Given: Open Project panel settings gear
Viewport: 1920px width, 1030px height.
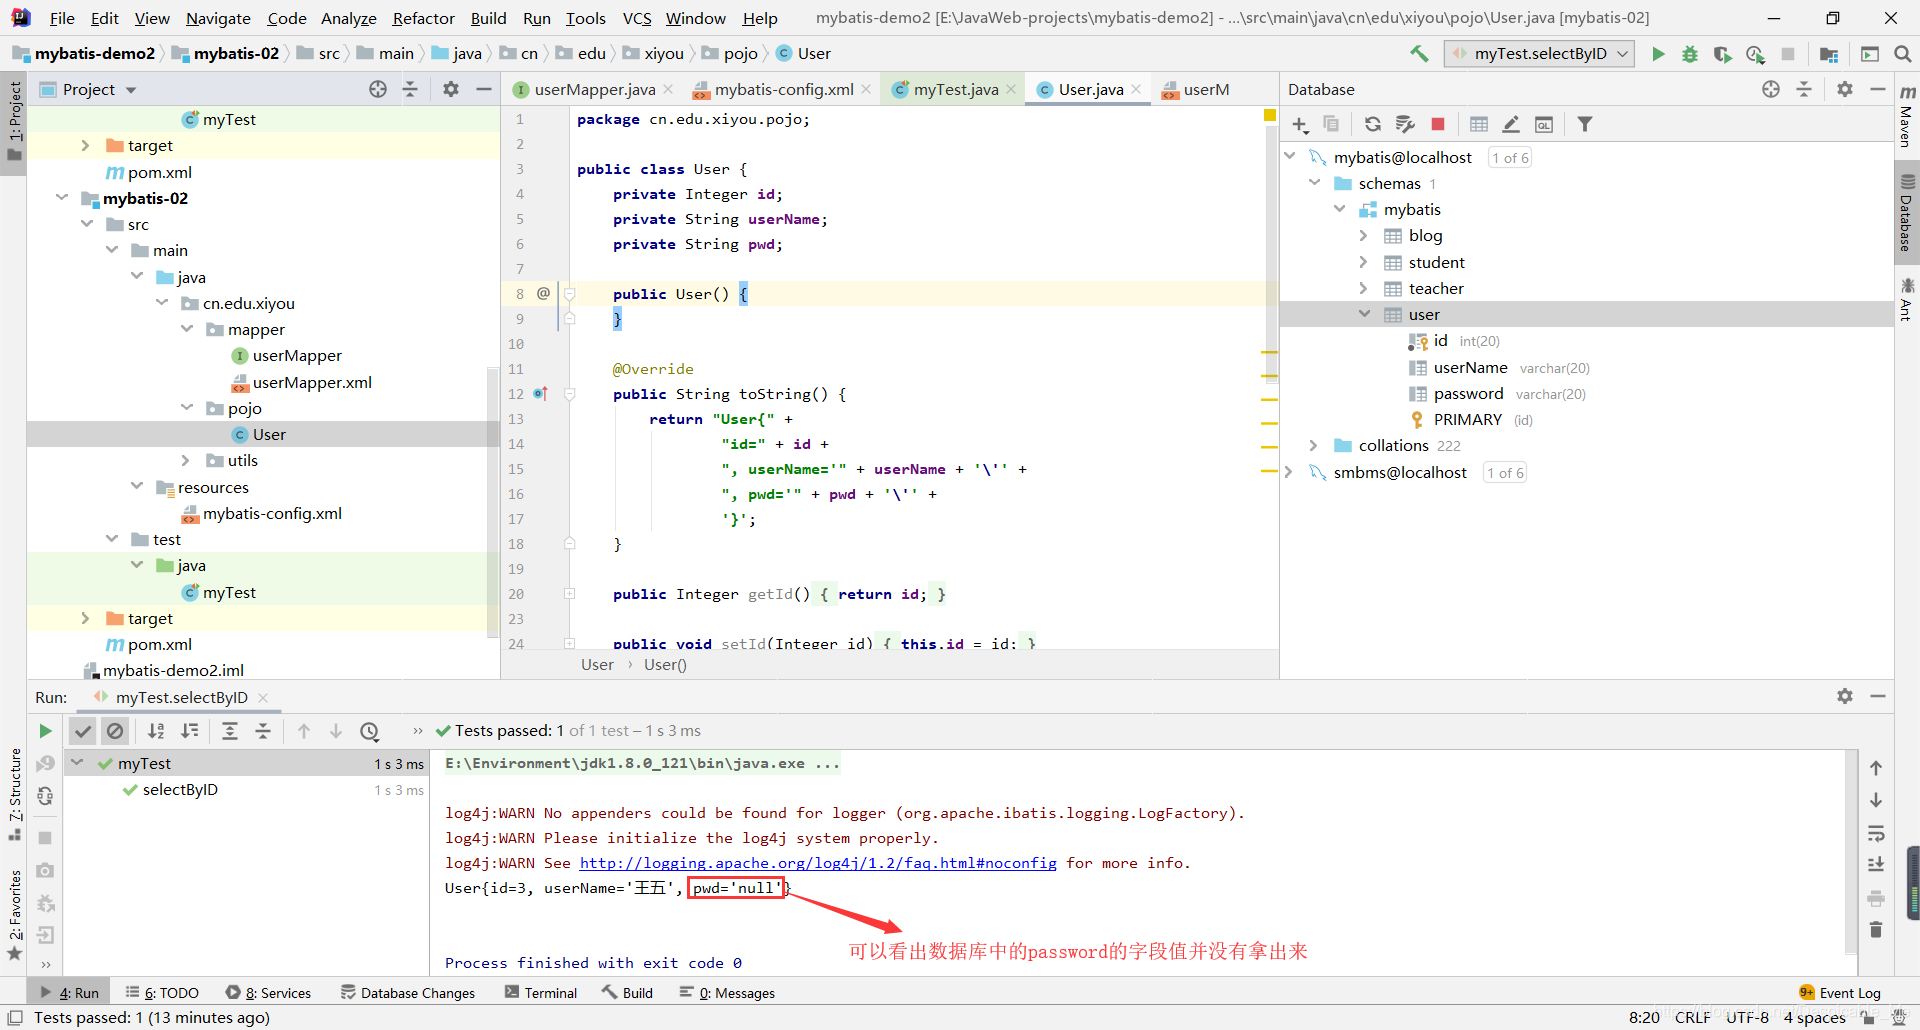Looking at the screenshot, I should (451, 89).
